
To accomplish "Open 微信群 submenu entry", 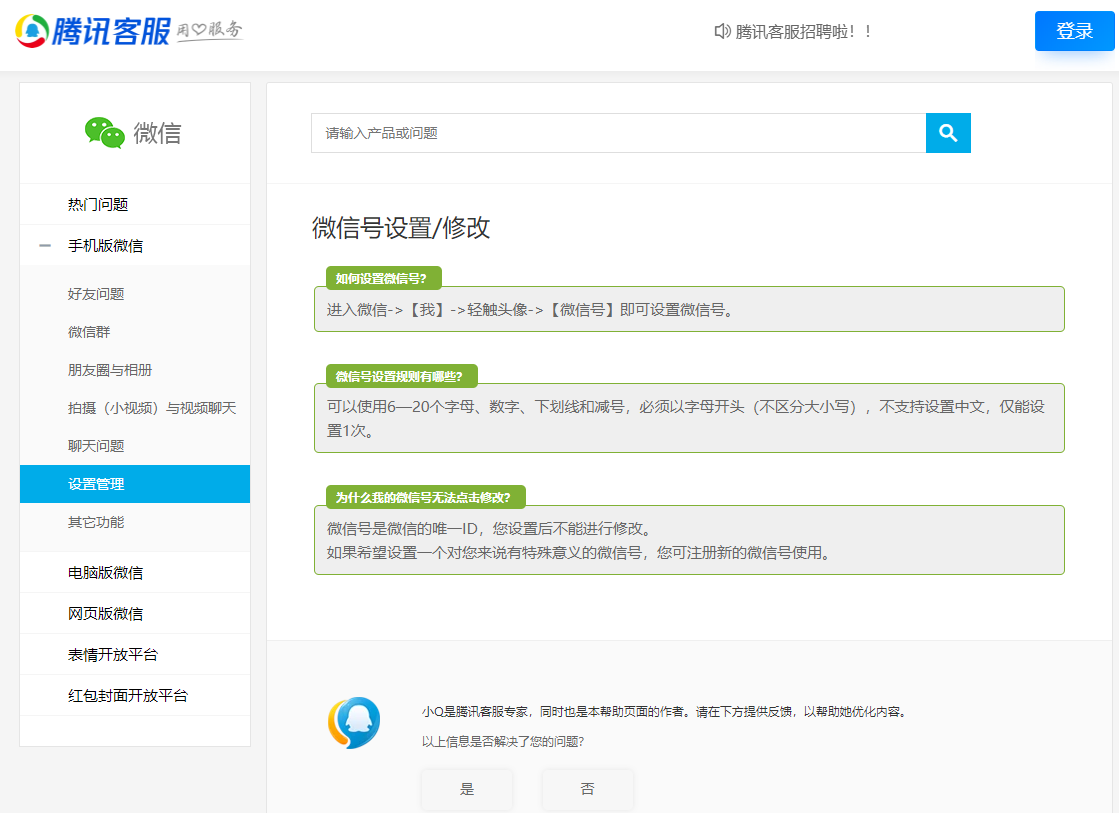I will coord(88,332).
